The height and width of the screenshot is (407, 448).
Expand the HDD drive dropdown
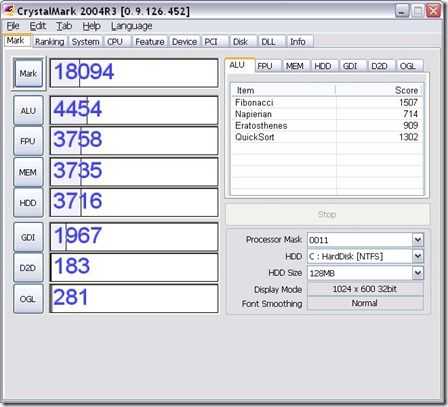coord(418,256)
